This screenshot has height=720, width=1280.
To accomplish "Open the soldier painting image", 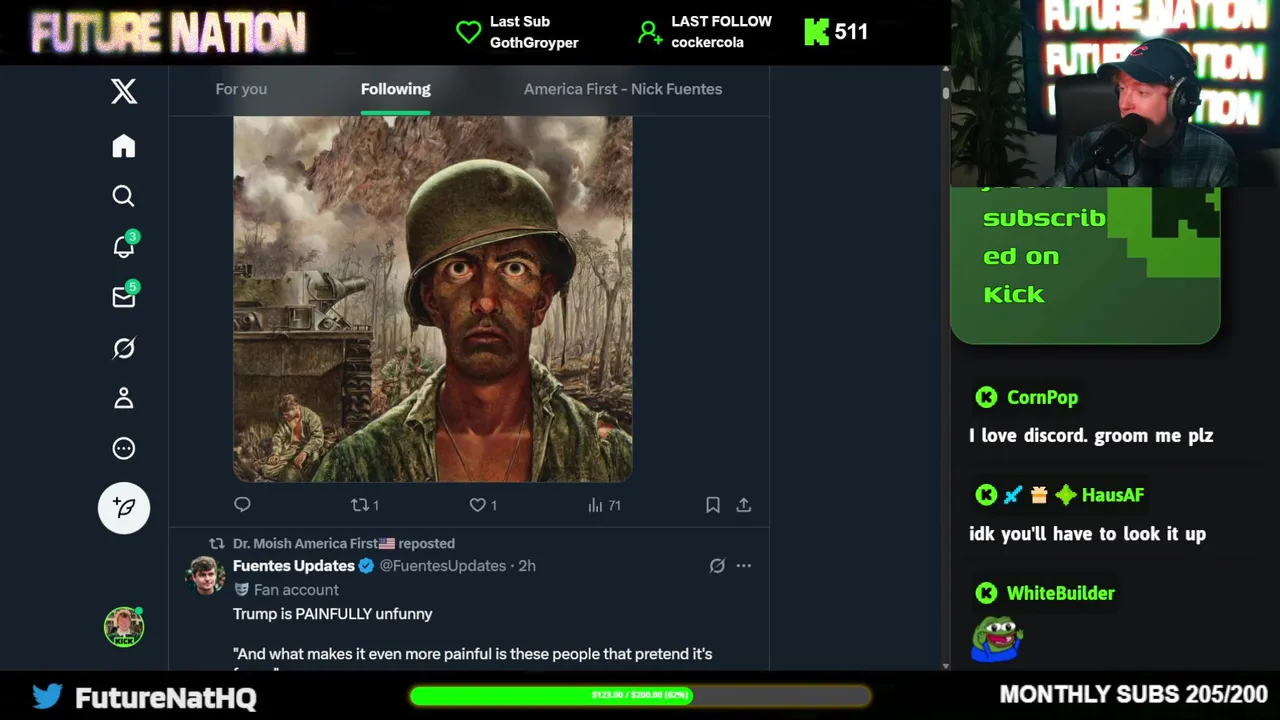I will tap(433, 299).
